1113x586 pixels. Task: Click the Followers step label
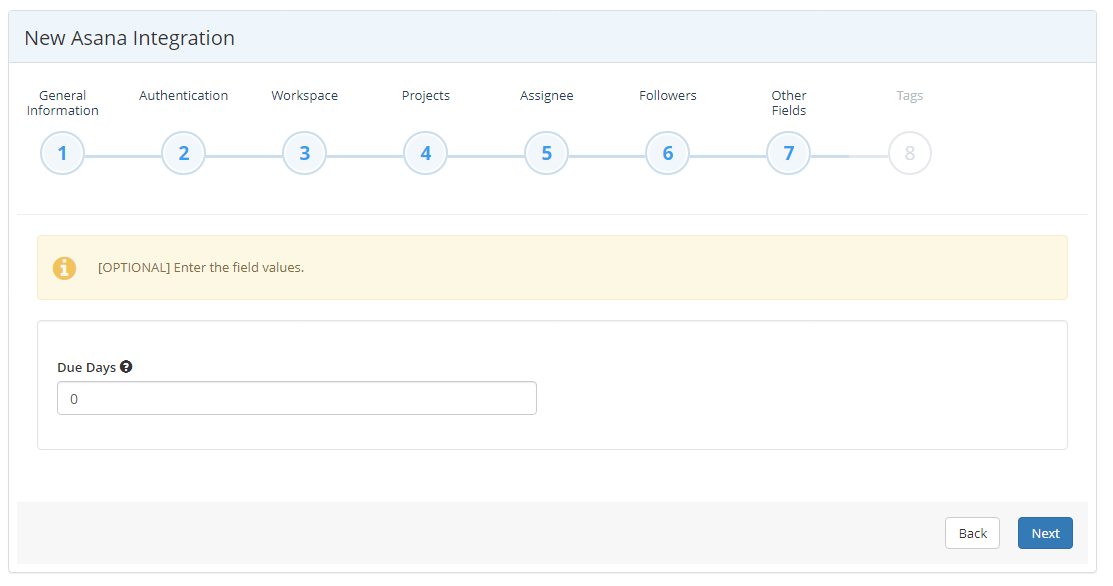pos(667,95)
